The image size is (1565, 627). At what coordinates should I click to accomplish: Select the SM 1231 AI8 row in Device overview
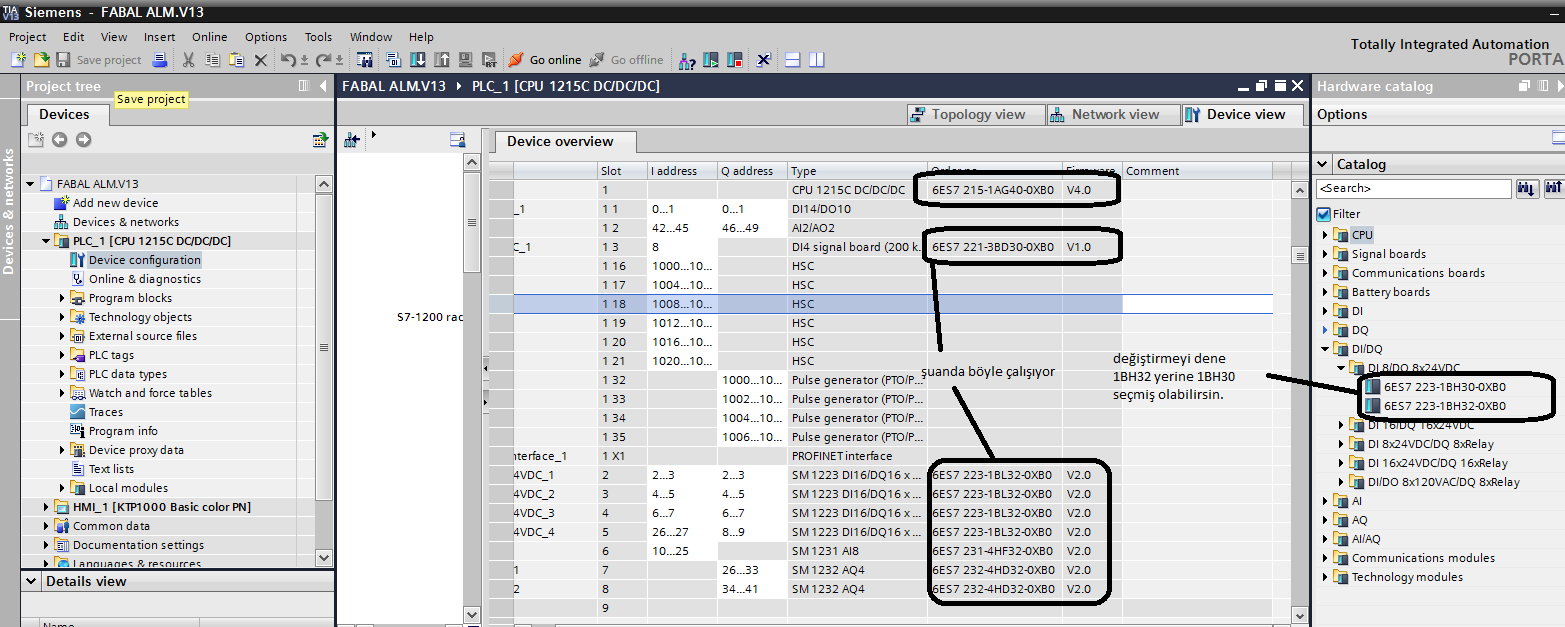pyautogui.click(x=880, y=551)
